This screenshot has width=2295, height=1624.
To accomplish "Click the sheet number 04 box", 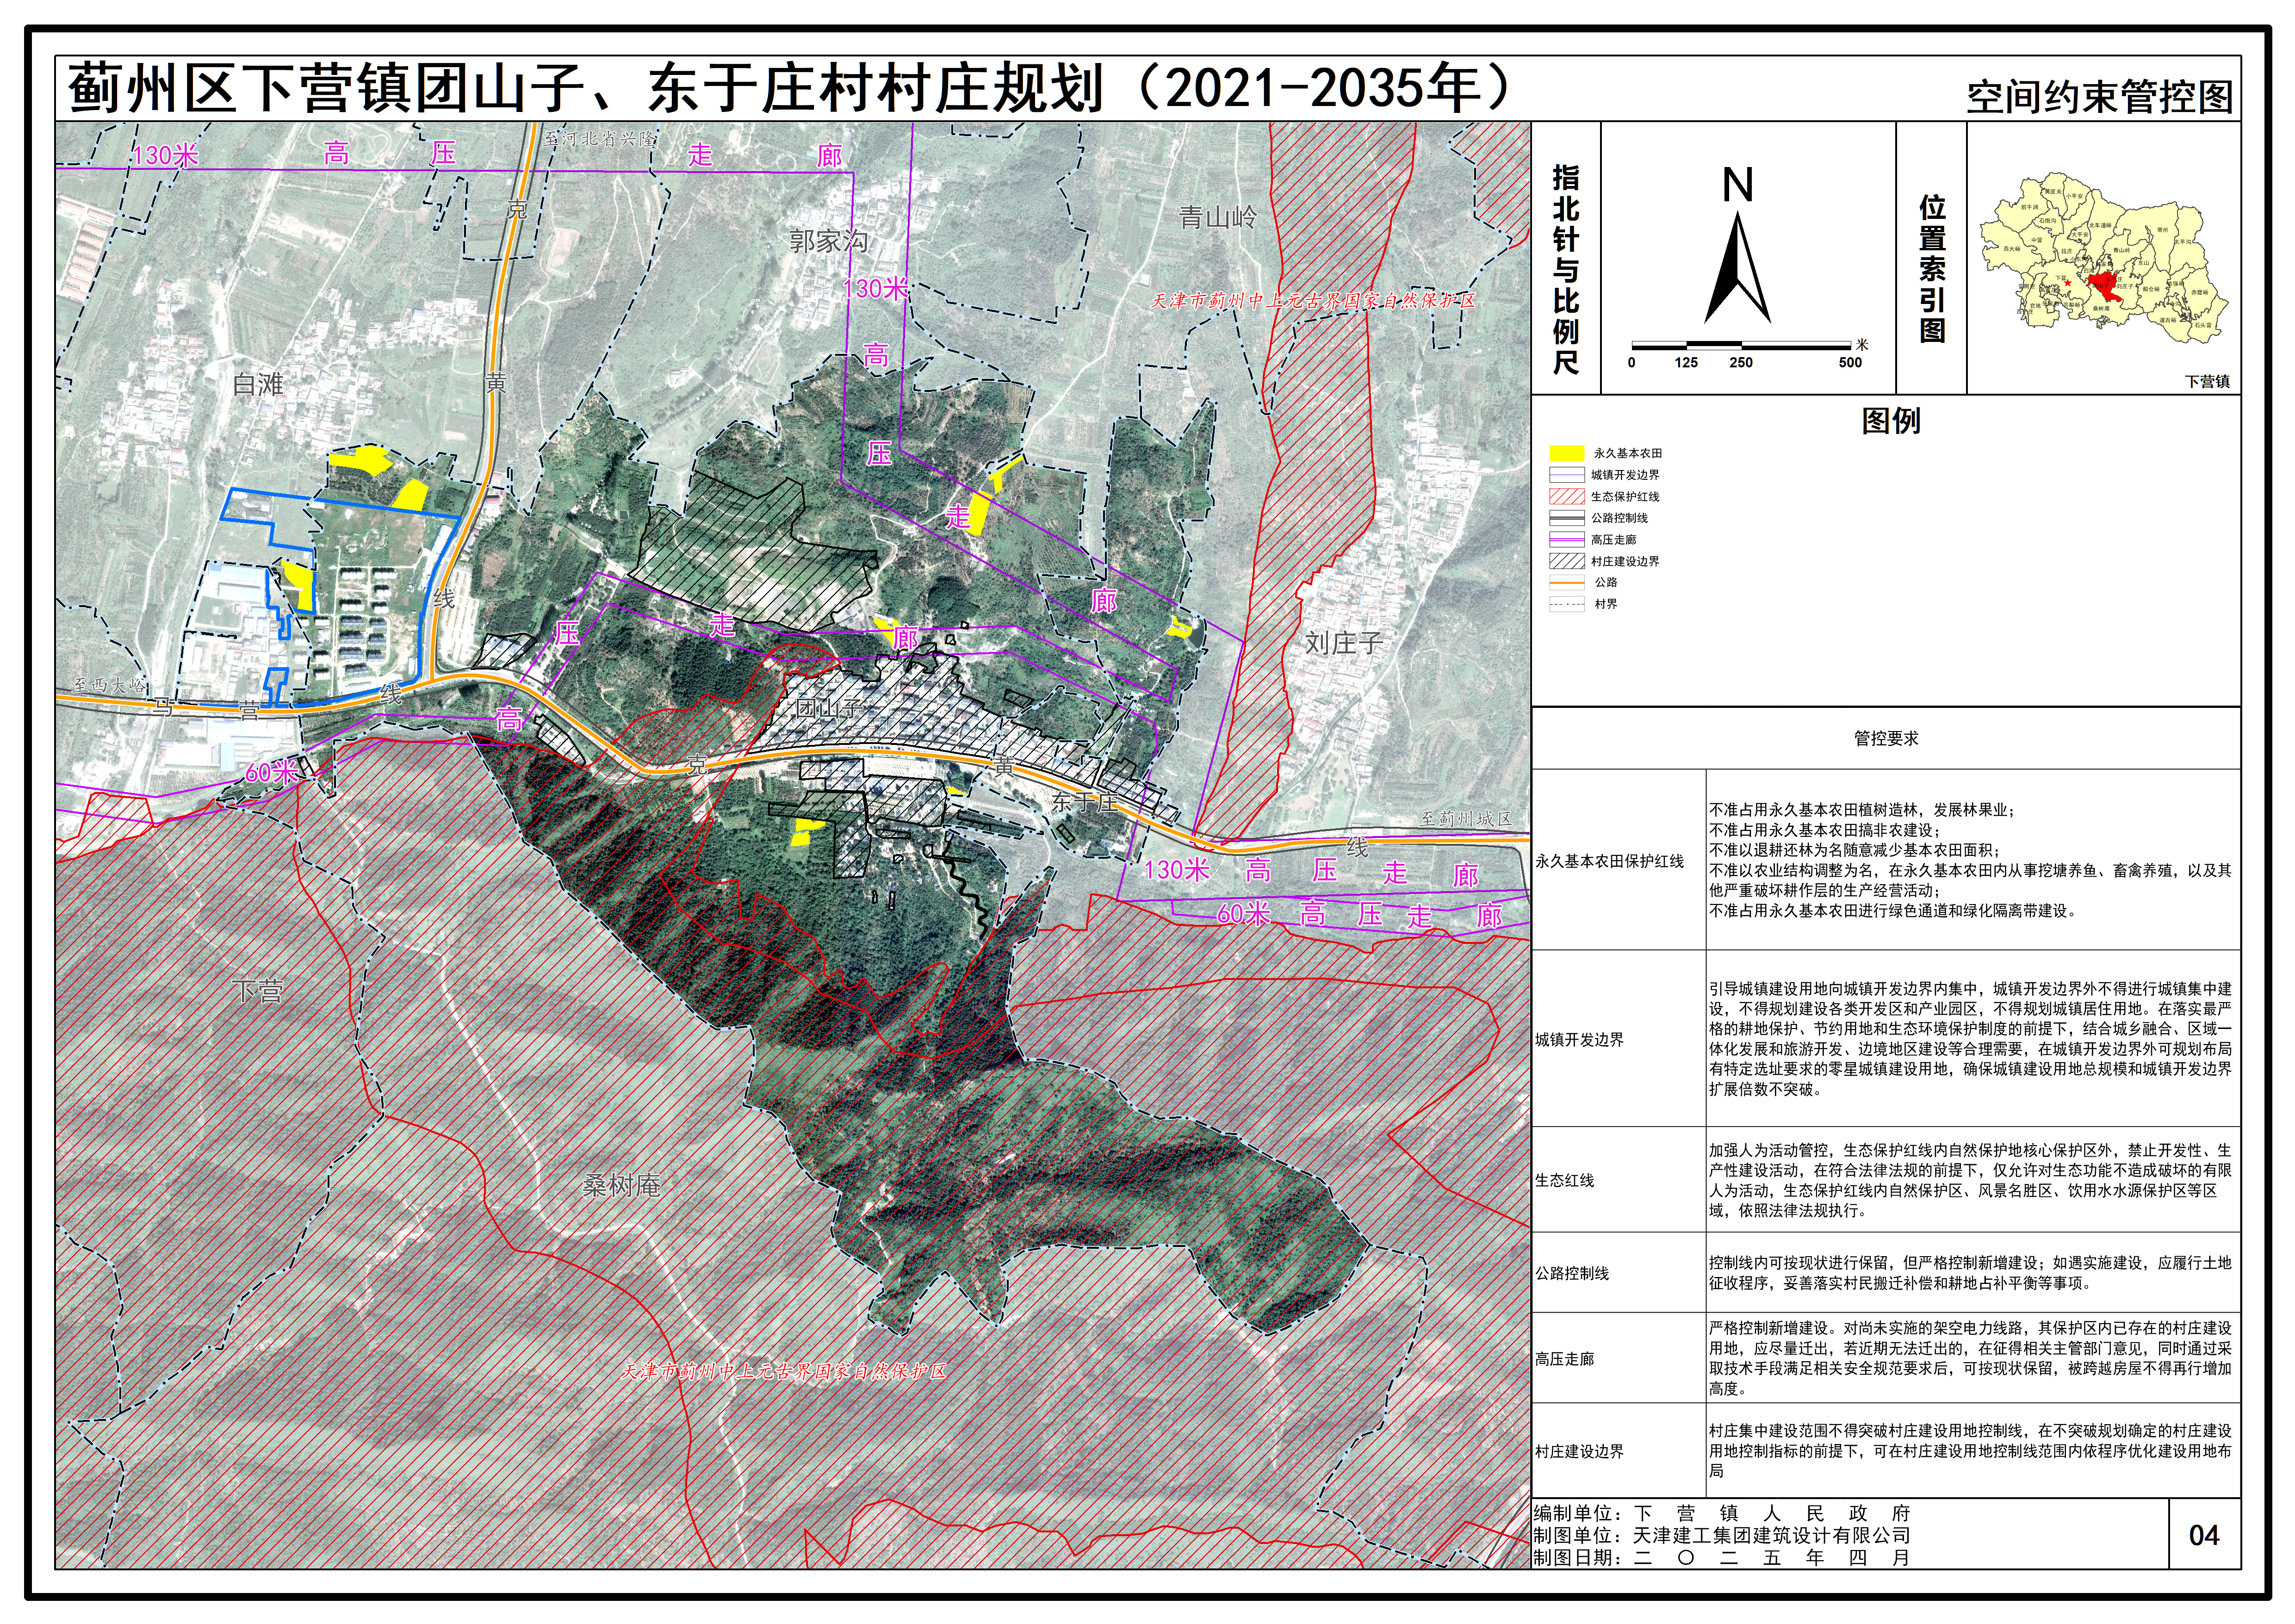I will [2204, 1535].
